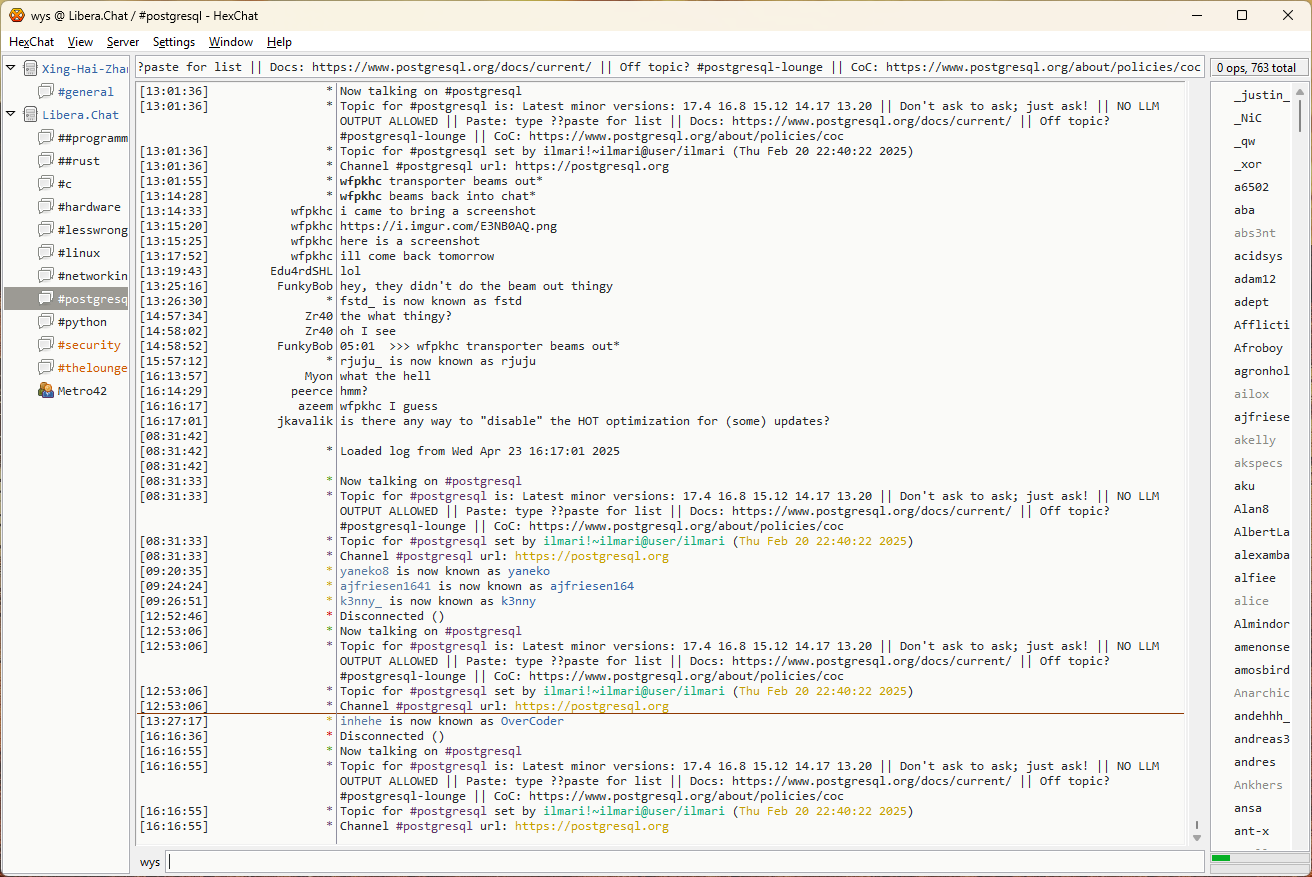
Task: Collapse the Xing-Hai-Zhai server tree
Action: click(11, 69)
